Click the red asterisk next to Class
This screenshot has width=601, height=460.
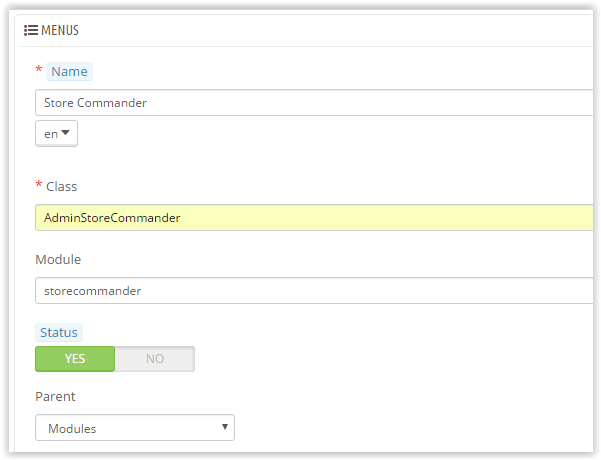39,186
